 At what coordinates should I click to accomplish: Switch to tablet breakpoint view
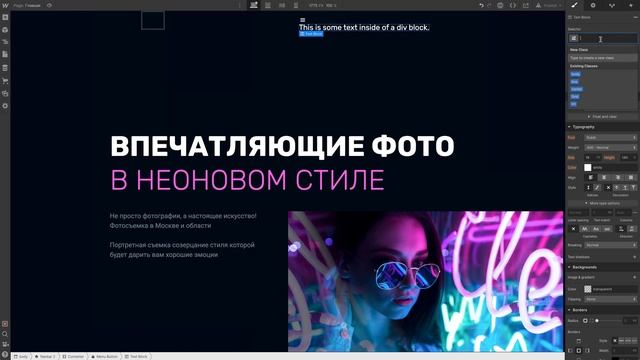268,5
